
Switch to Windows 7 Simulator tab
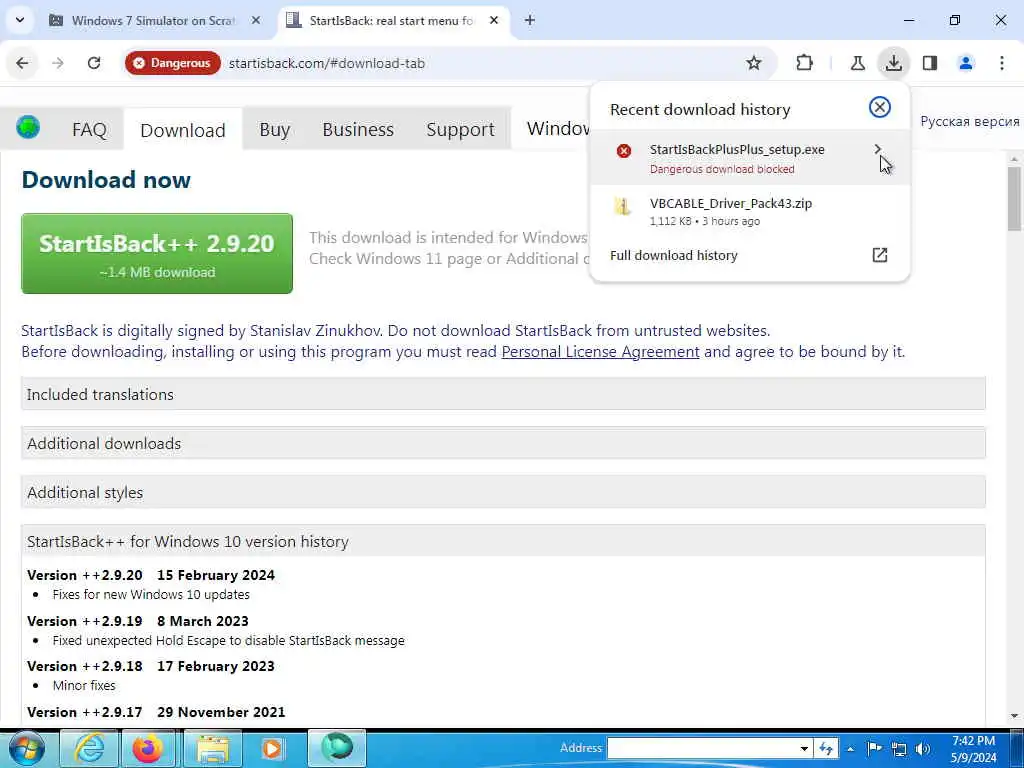155,21
